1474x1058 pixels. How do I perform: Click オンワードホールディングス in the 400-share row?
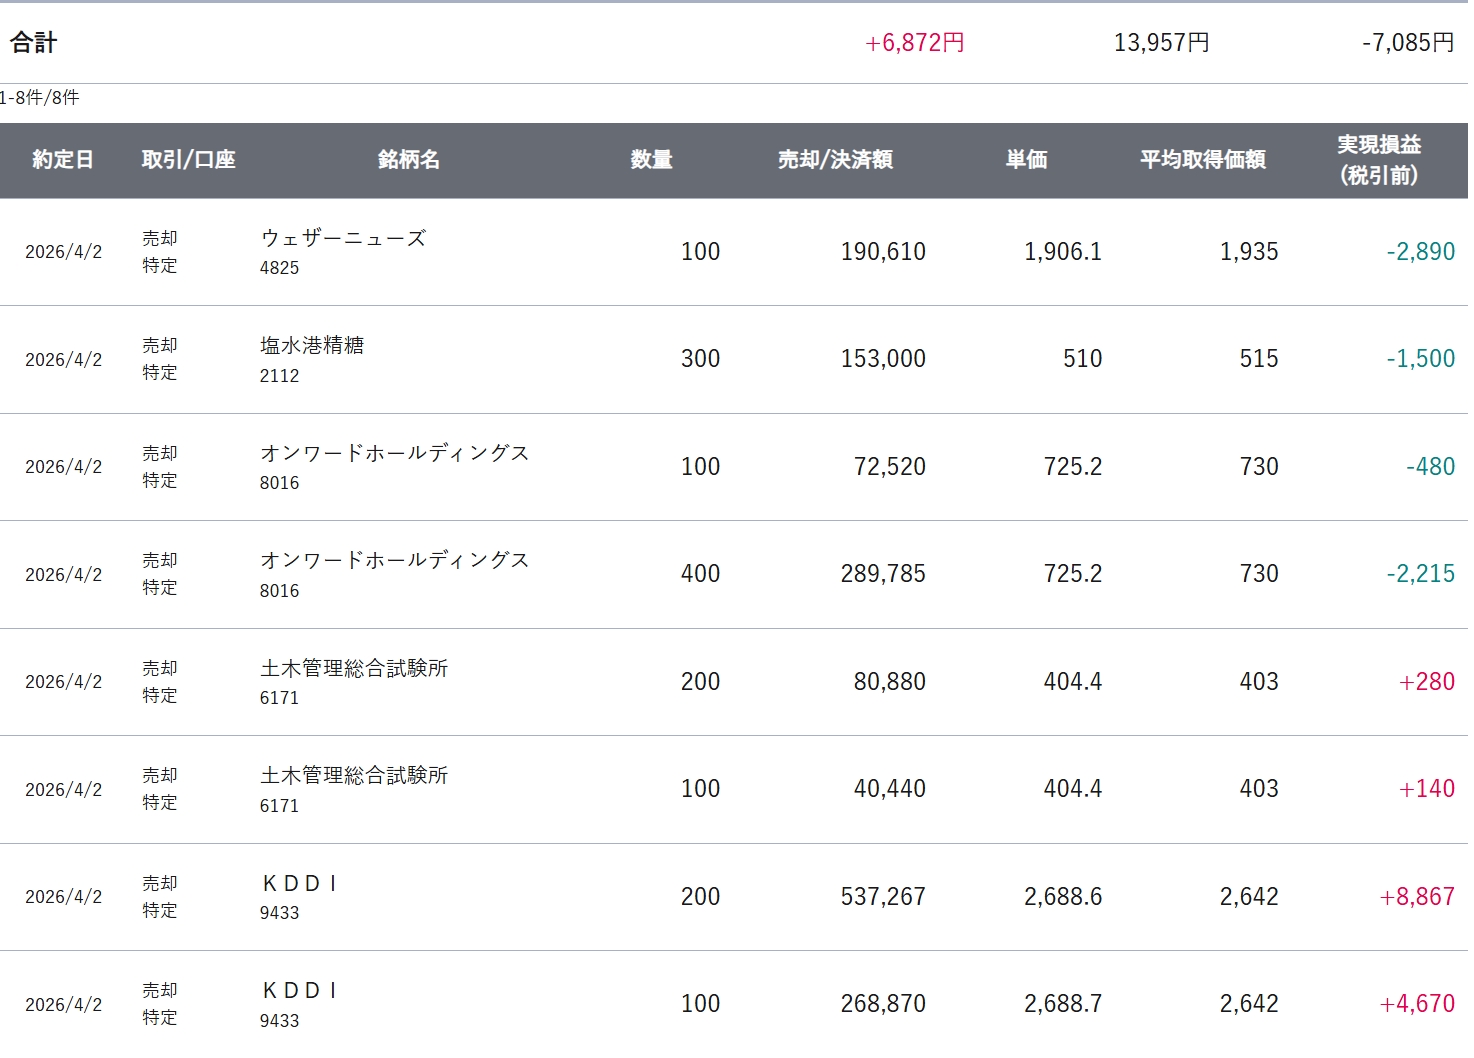click(394, 560)
